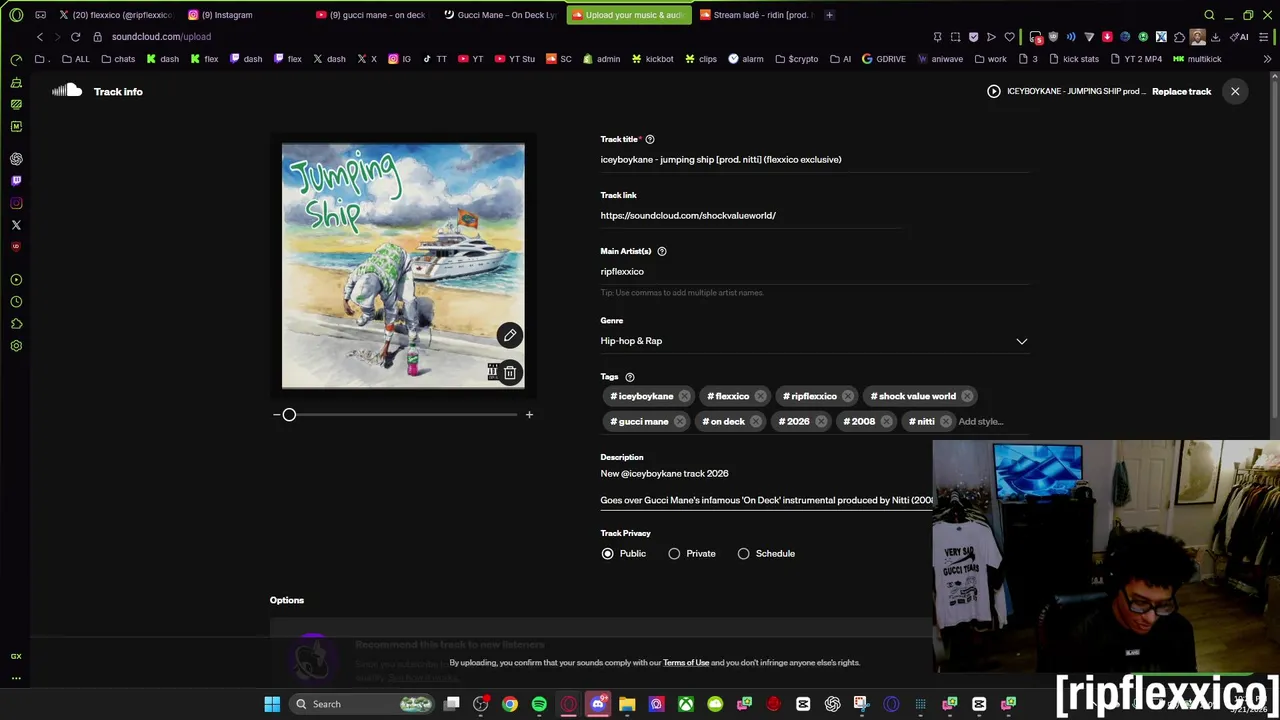Expand the bookmarks bar overflow chevron
This screenshot has width=1280, height=720.
point(1267,59)
